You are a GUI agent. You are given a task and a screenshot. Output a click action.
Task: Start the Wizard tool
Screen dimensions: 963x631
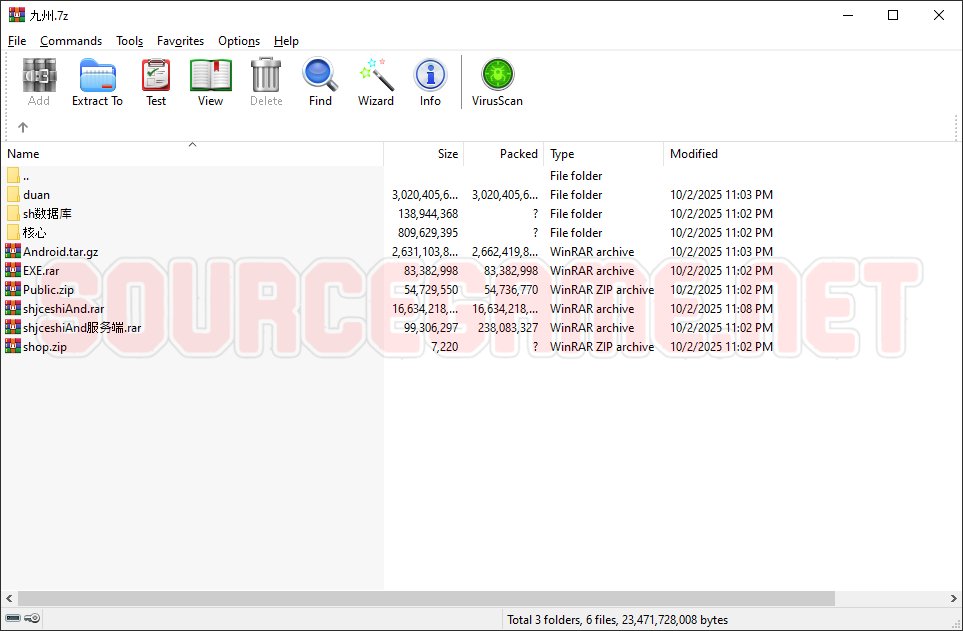376,82
